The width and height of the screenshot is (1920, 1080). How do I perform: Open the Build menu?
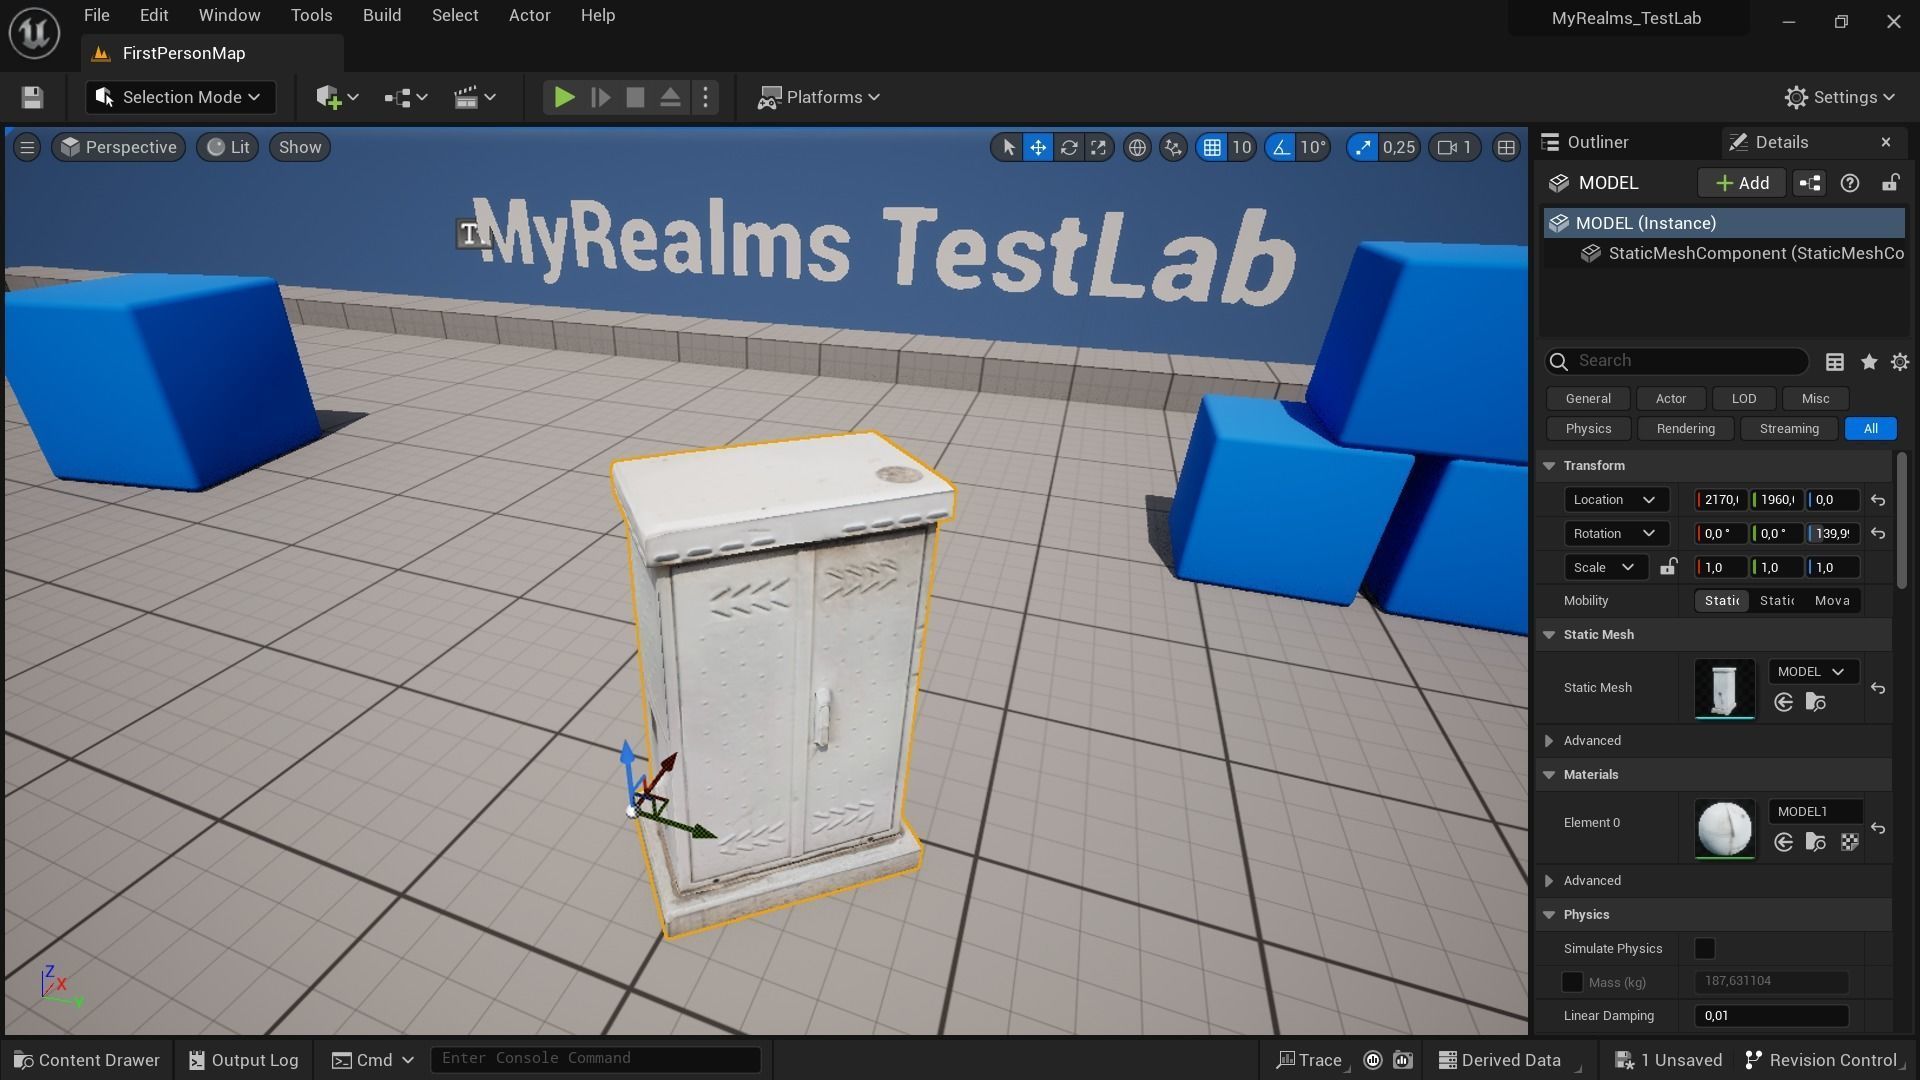381,16
